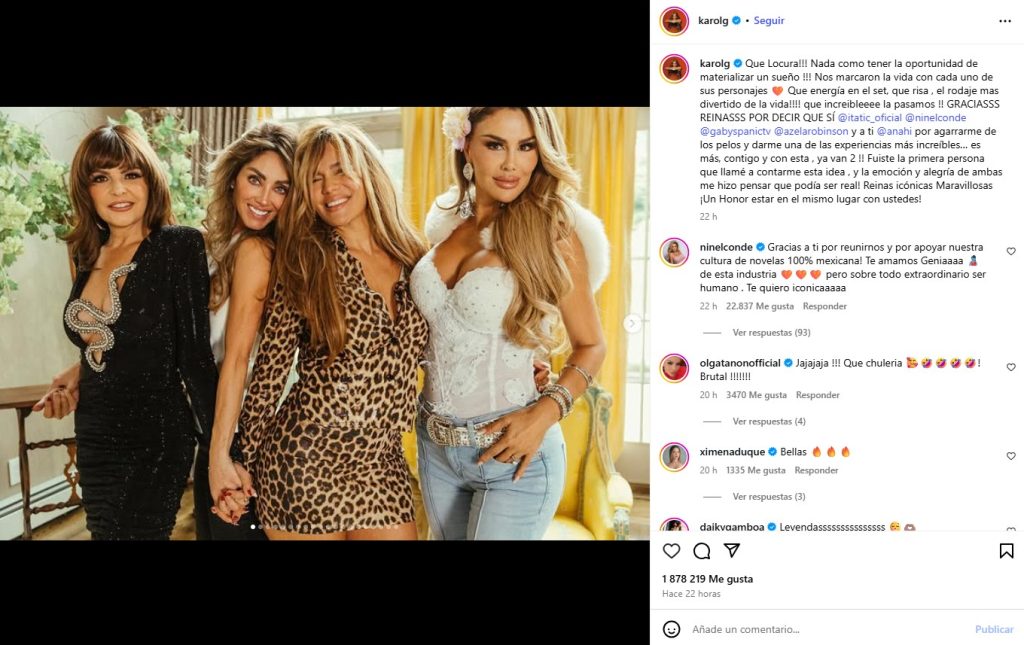
Task: Follow karolg with the Seguir button
Action: click(x=769, y=20)
